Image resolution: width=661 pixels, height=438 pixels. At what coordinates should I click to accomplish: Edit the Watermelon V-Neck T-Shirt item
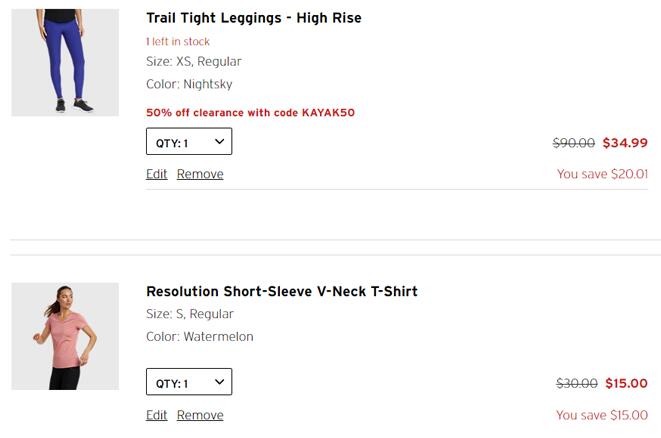pos(156,415)
